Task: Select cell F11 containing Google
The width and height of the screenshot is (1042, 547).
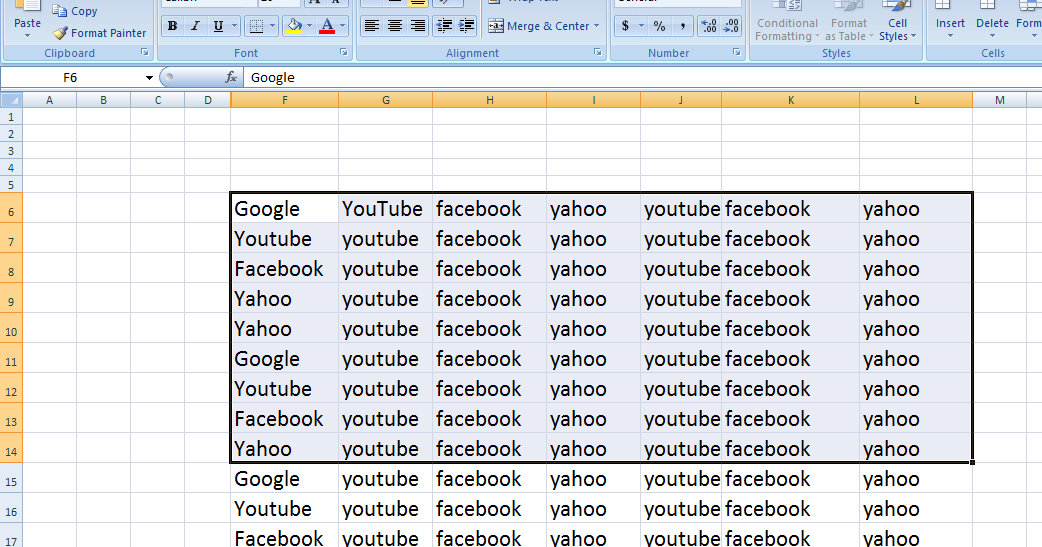Action: point(284,359)
